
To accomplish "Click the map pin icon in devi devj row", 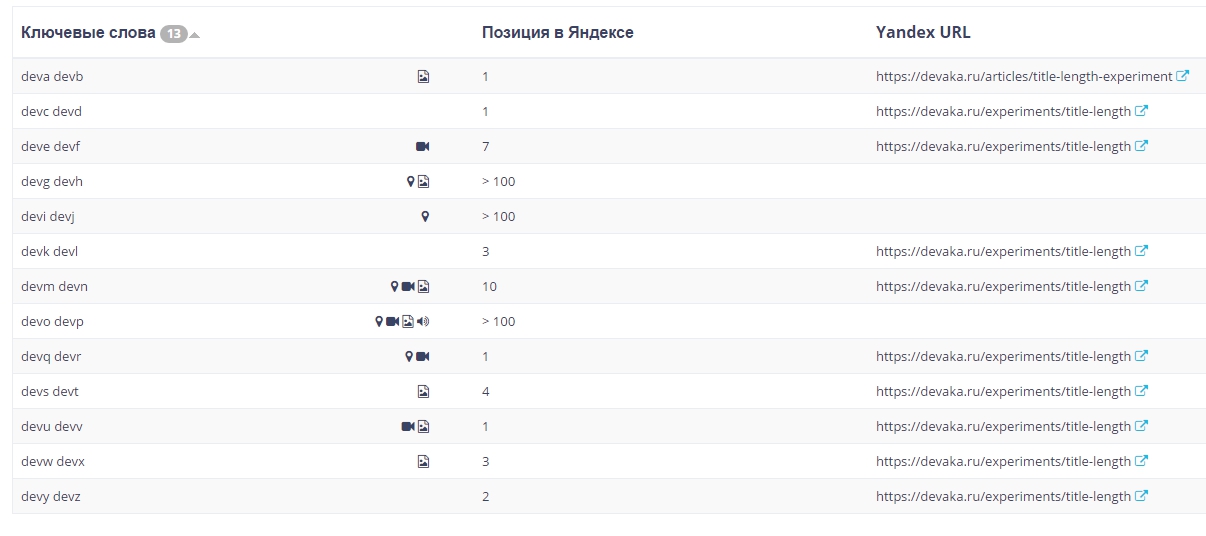I will click(424, 216).
